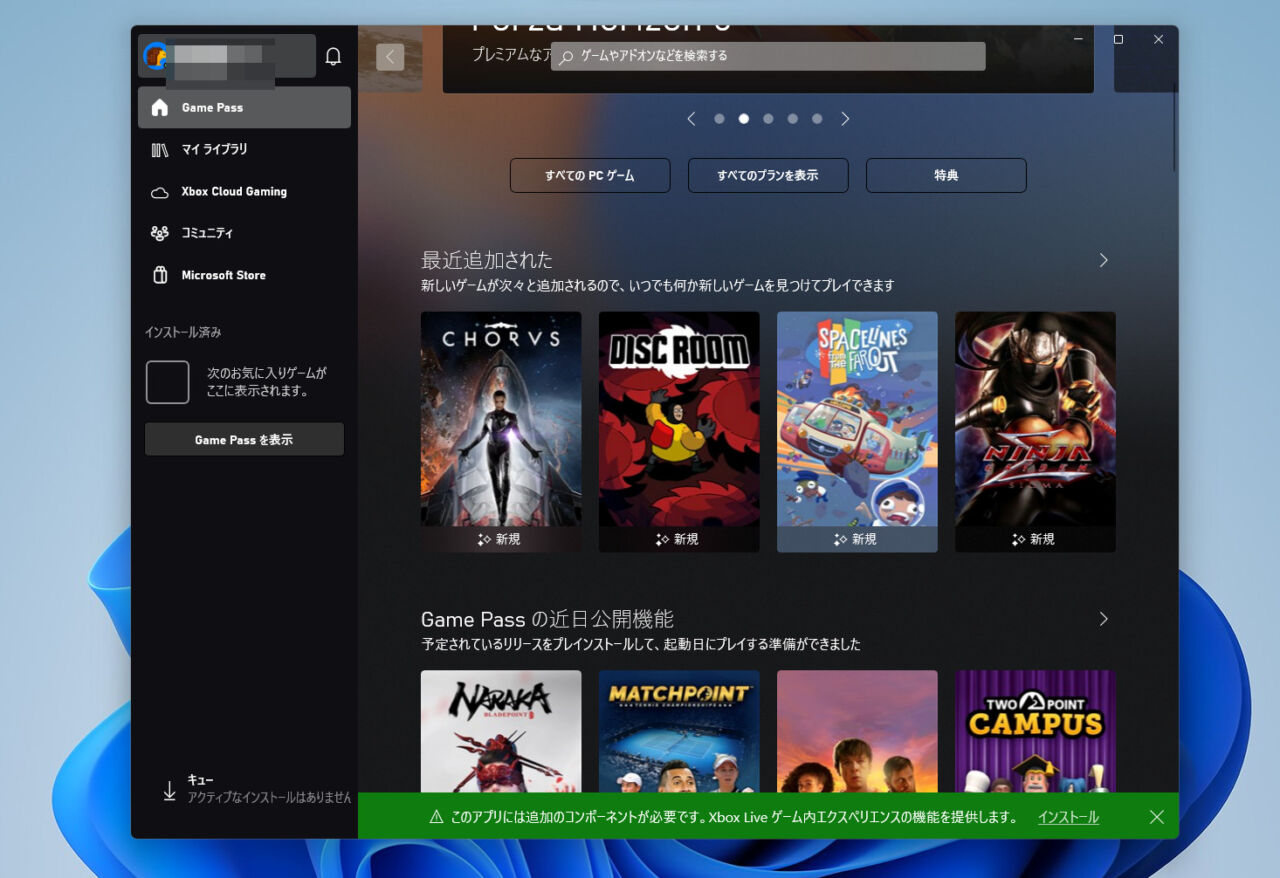Click the コミュニティ people icon

point(160,233)
